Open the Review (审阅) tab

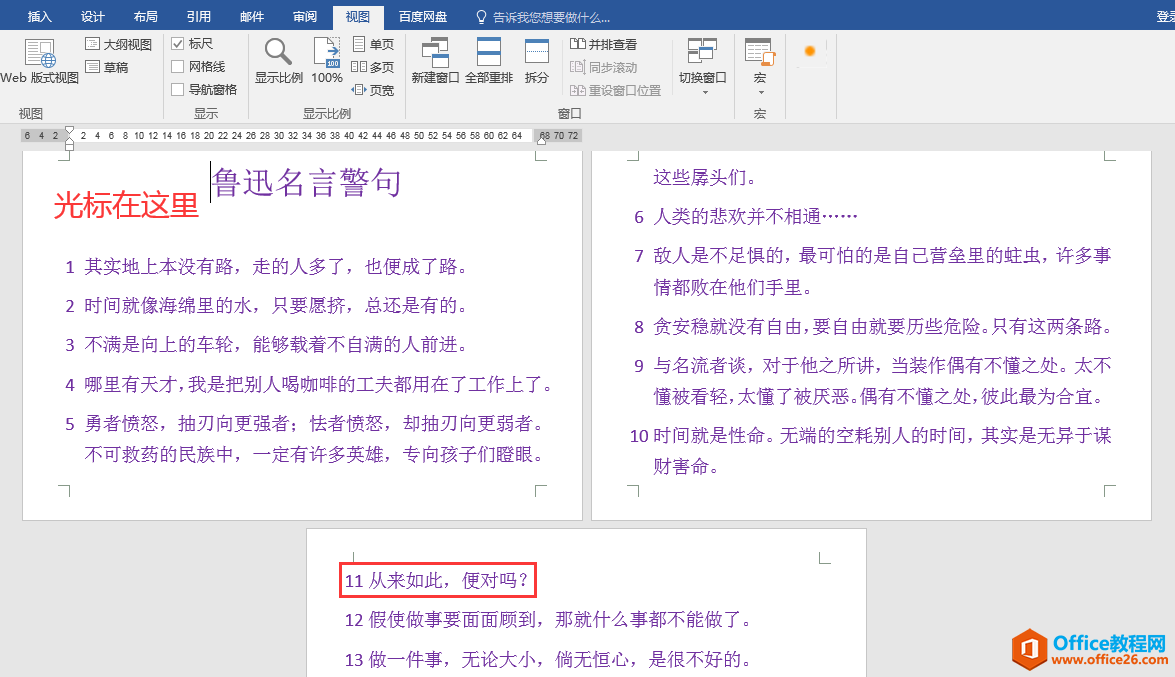[x=305, y=16]
